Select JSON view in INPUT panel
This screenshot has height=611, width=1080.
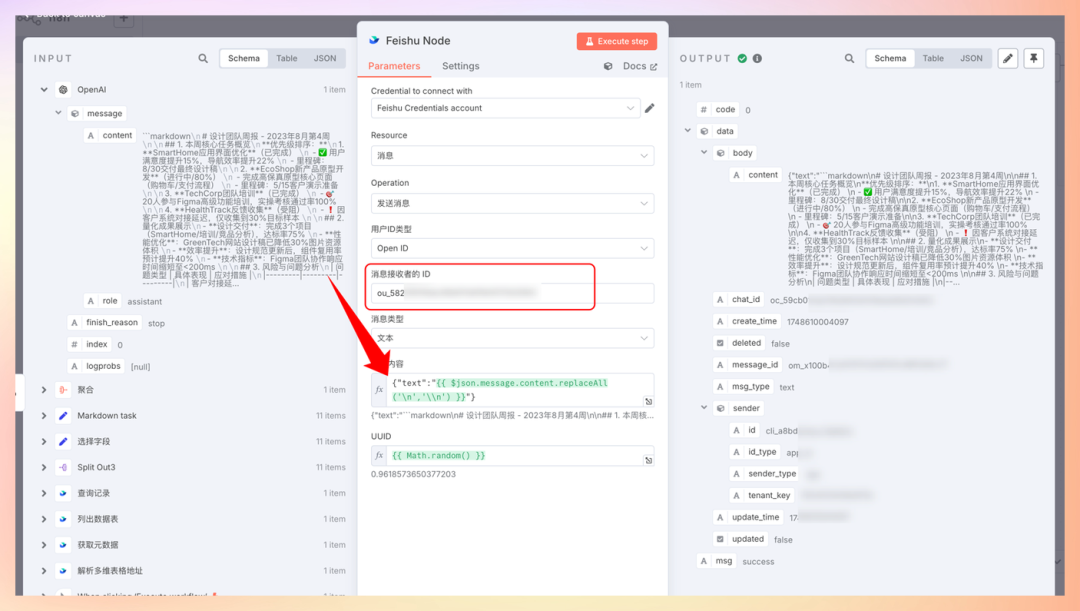(325, 59)
